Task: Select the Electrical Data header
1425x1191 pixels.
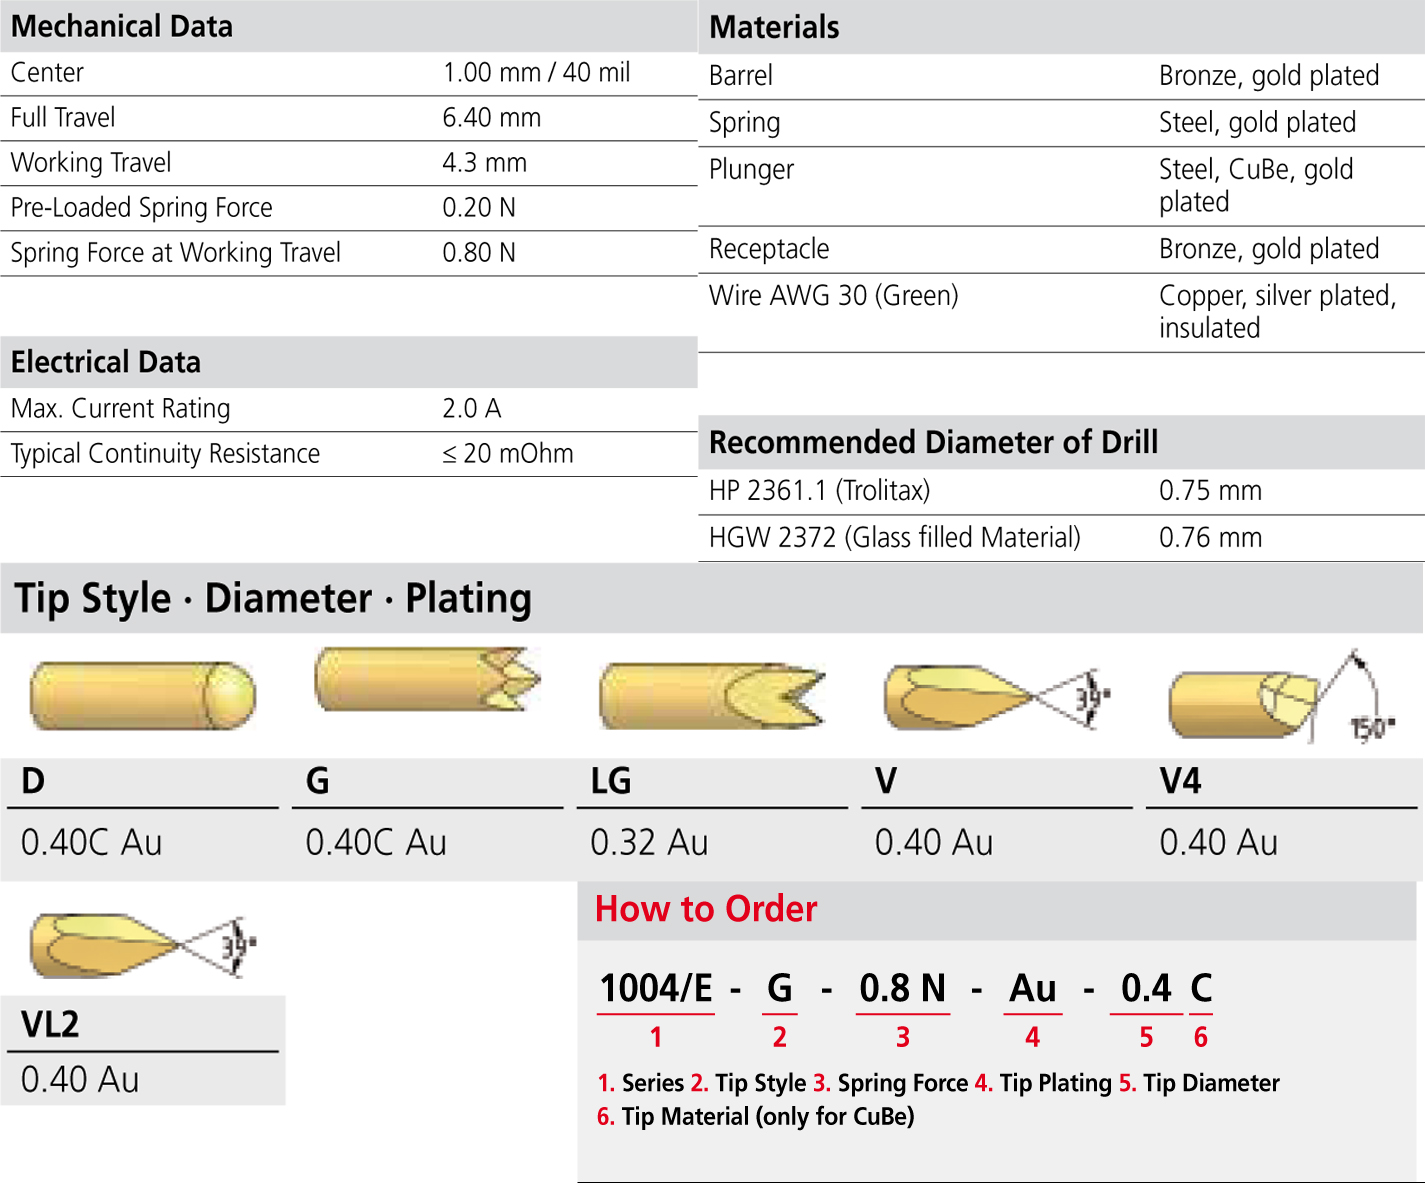Action: tap(106, 362)
